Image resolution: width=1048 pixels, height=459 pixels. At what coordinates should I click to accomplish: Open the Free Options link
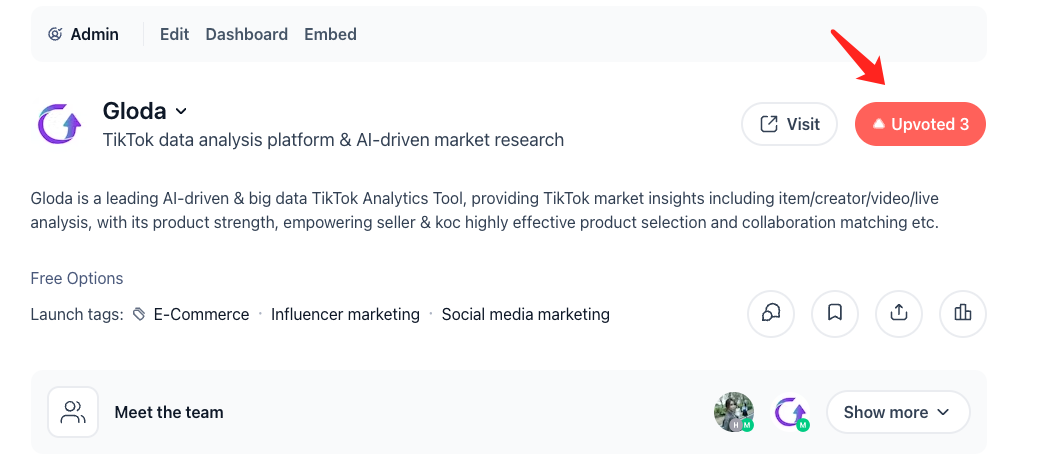[77, 279]
